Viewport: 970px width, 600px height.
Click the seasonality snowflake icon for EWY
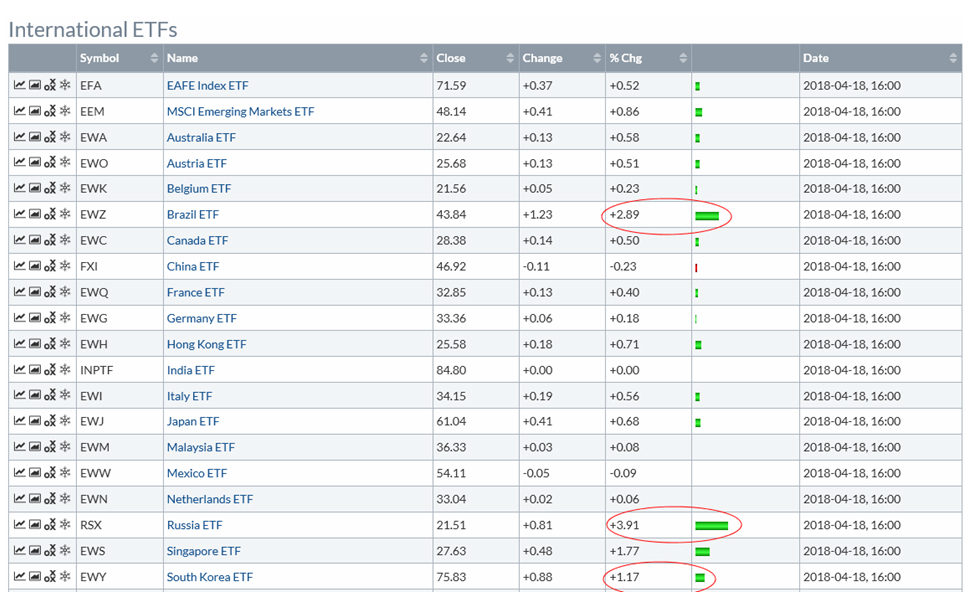(66, 577)
